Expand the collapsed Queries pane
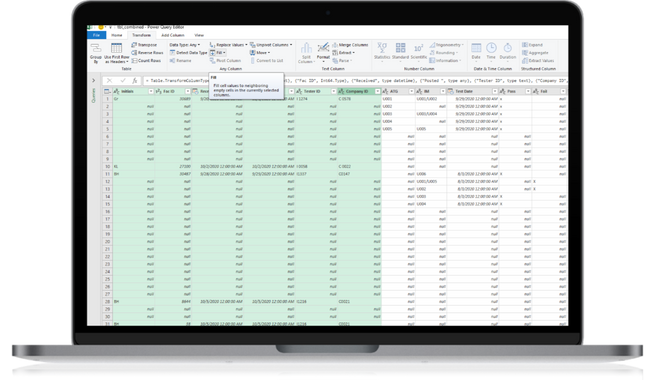 click(94, 81)
